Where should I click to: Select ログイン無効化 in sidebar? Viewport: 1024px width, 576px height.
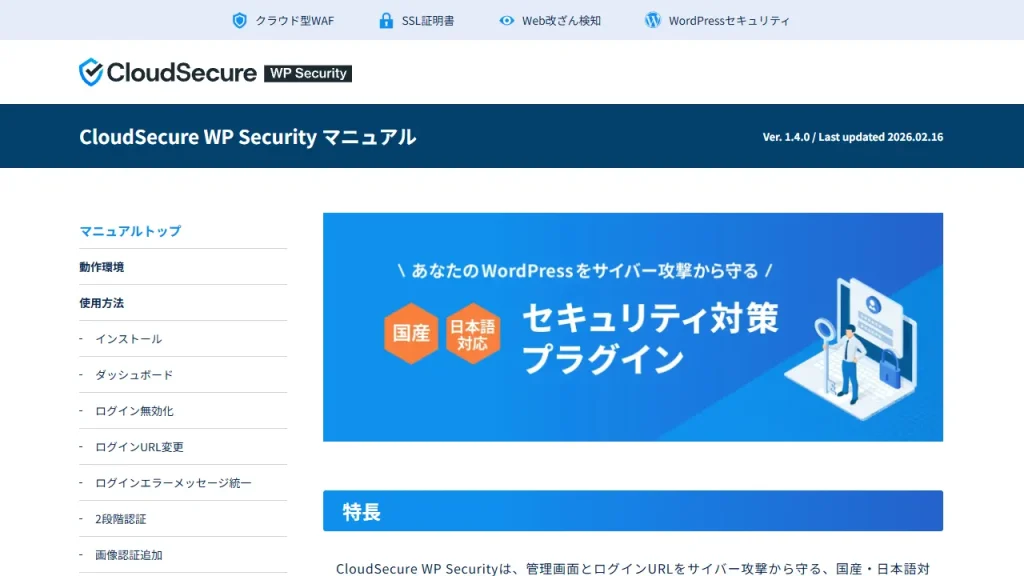pos(134,411)
